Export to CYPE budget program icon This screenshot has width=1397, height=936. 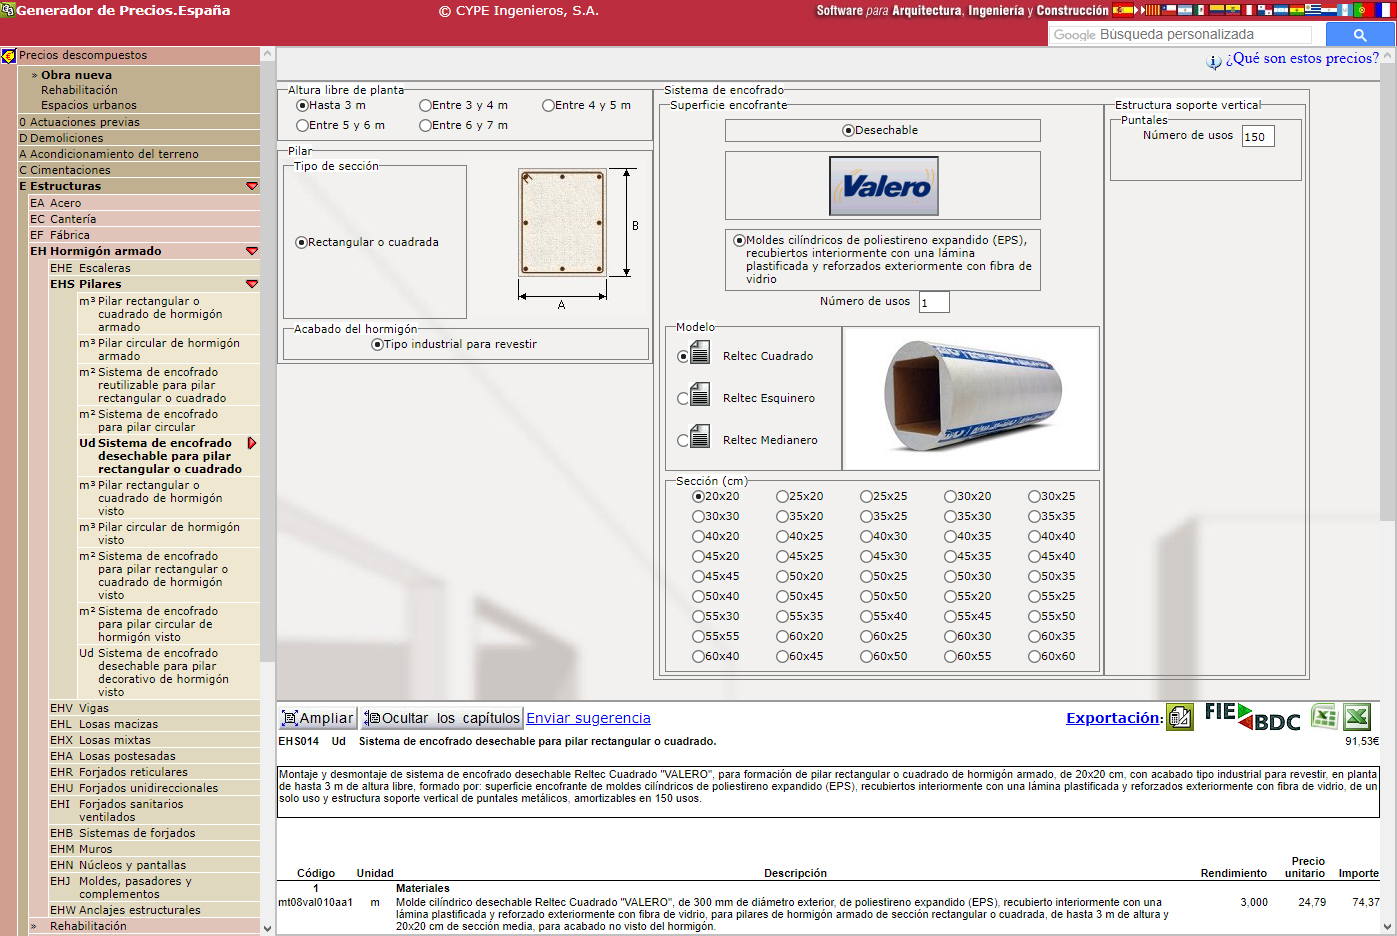tap(1180, 717)
